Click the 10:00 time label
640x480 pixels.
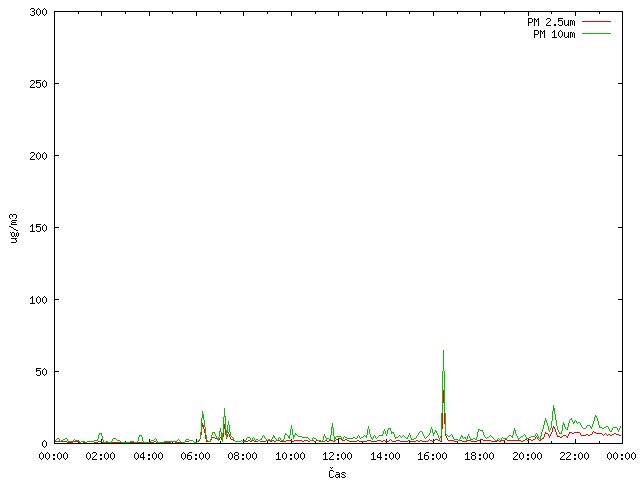tap(290, 456)
